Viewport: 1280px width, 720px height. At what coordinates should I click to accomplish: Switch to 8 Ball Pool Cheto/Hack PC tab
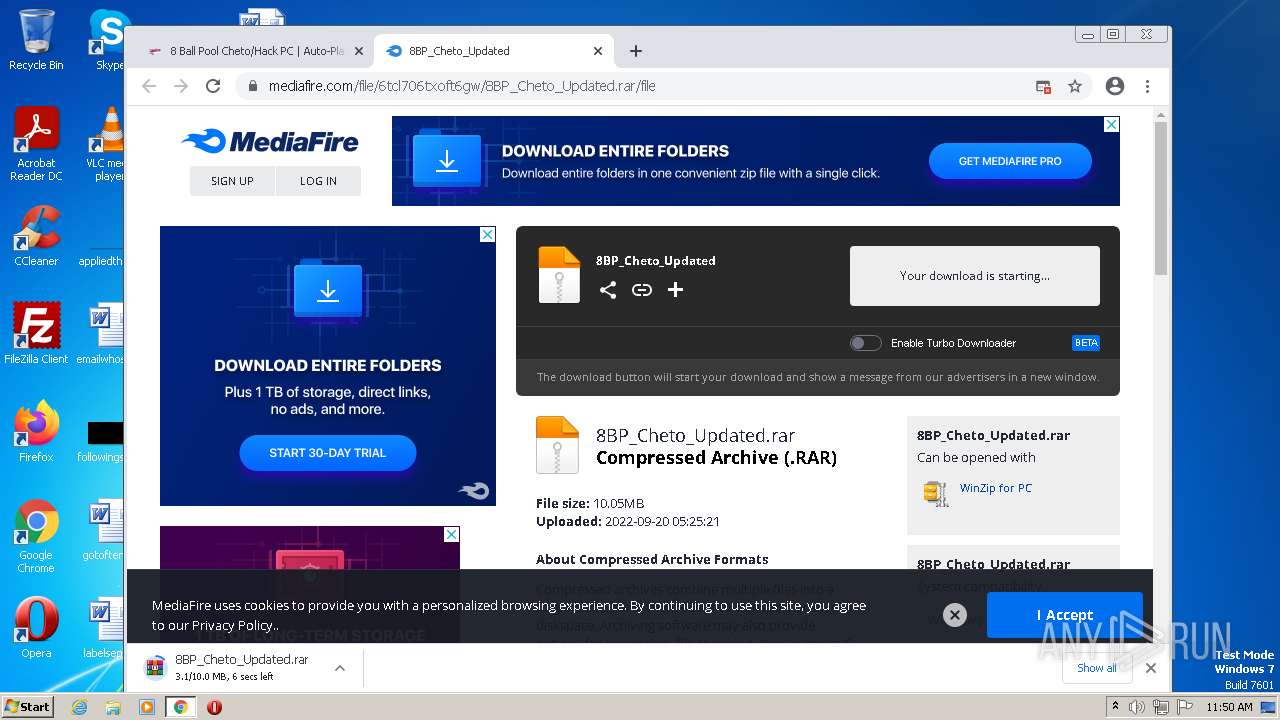[x=254, y=51]
